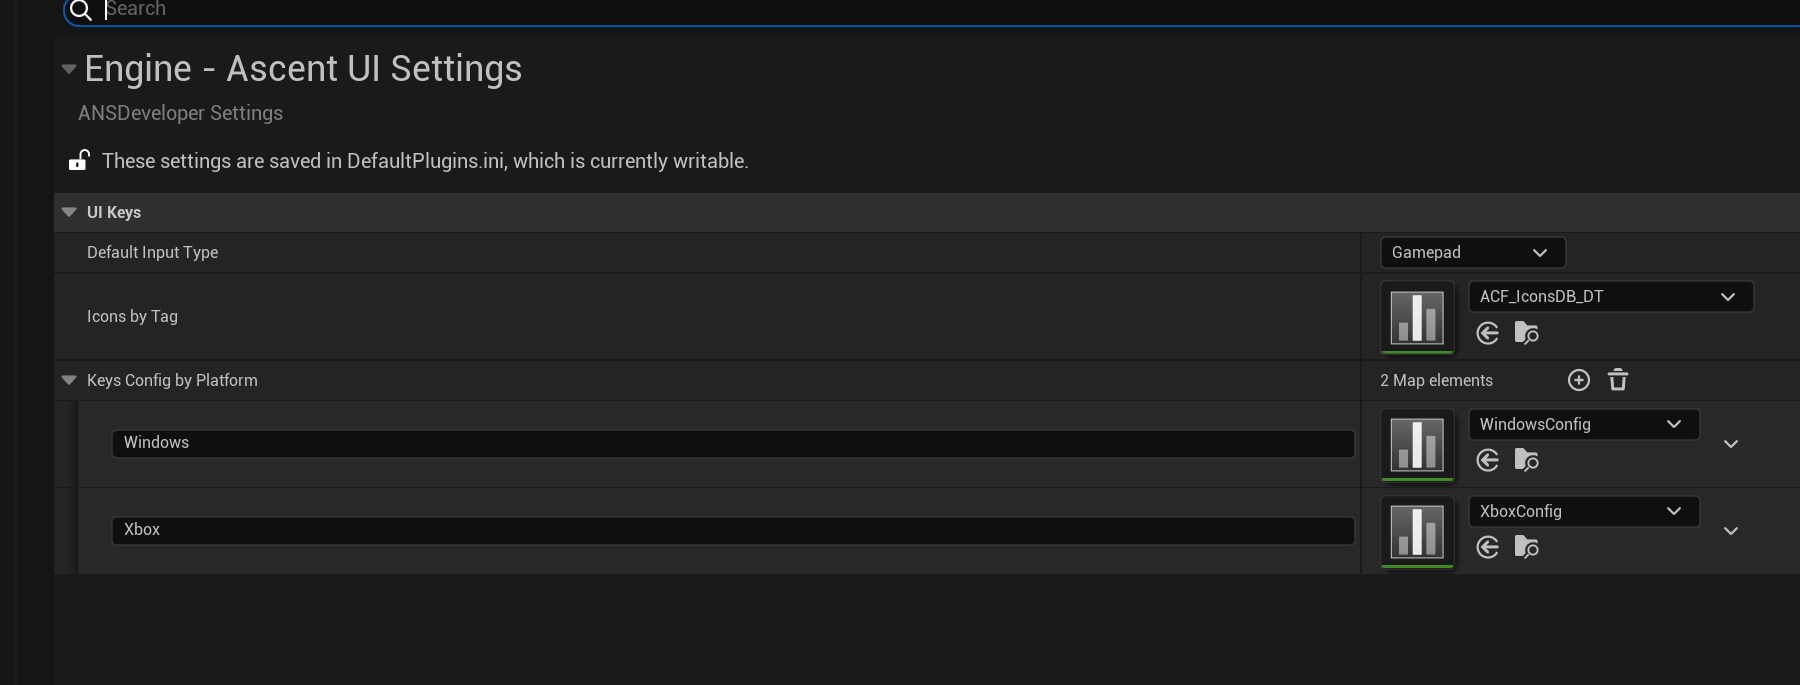Viewport: 1800px width, 685px height.
Task: Expand the WindowsConfig entry chevron
Action: 1731,444
